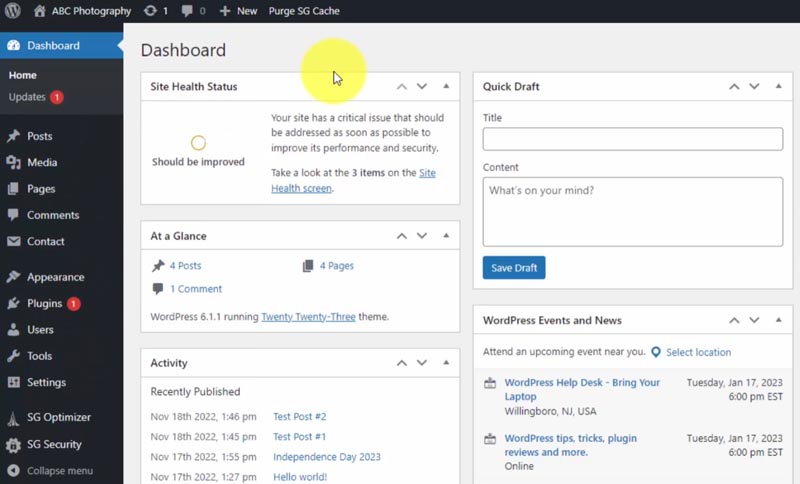The width and height of the screenshot is (800, 484).
Task: Click the pages icon beside 4 Pages
Action: pos(308,266)
